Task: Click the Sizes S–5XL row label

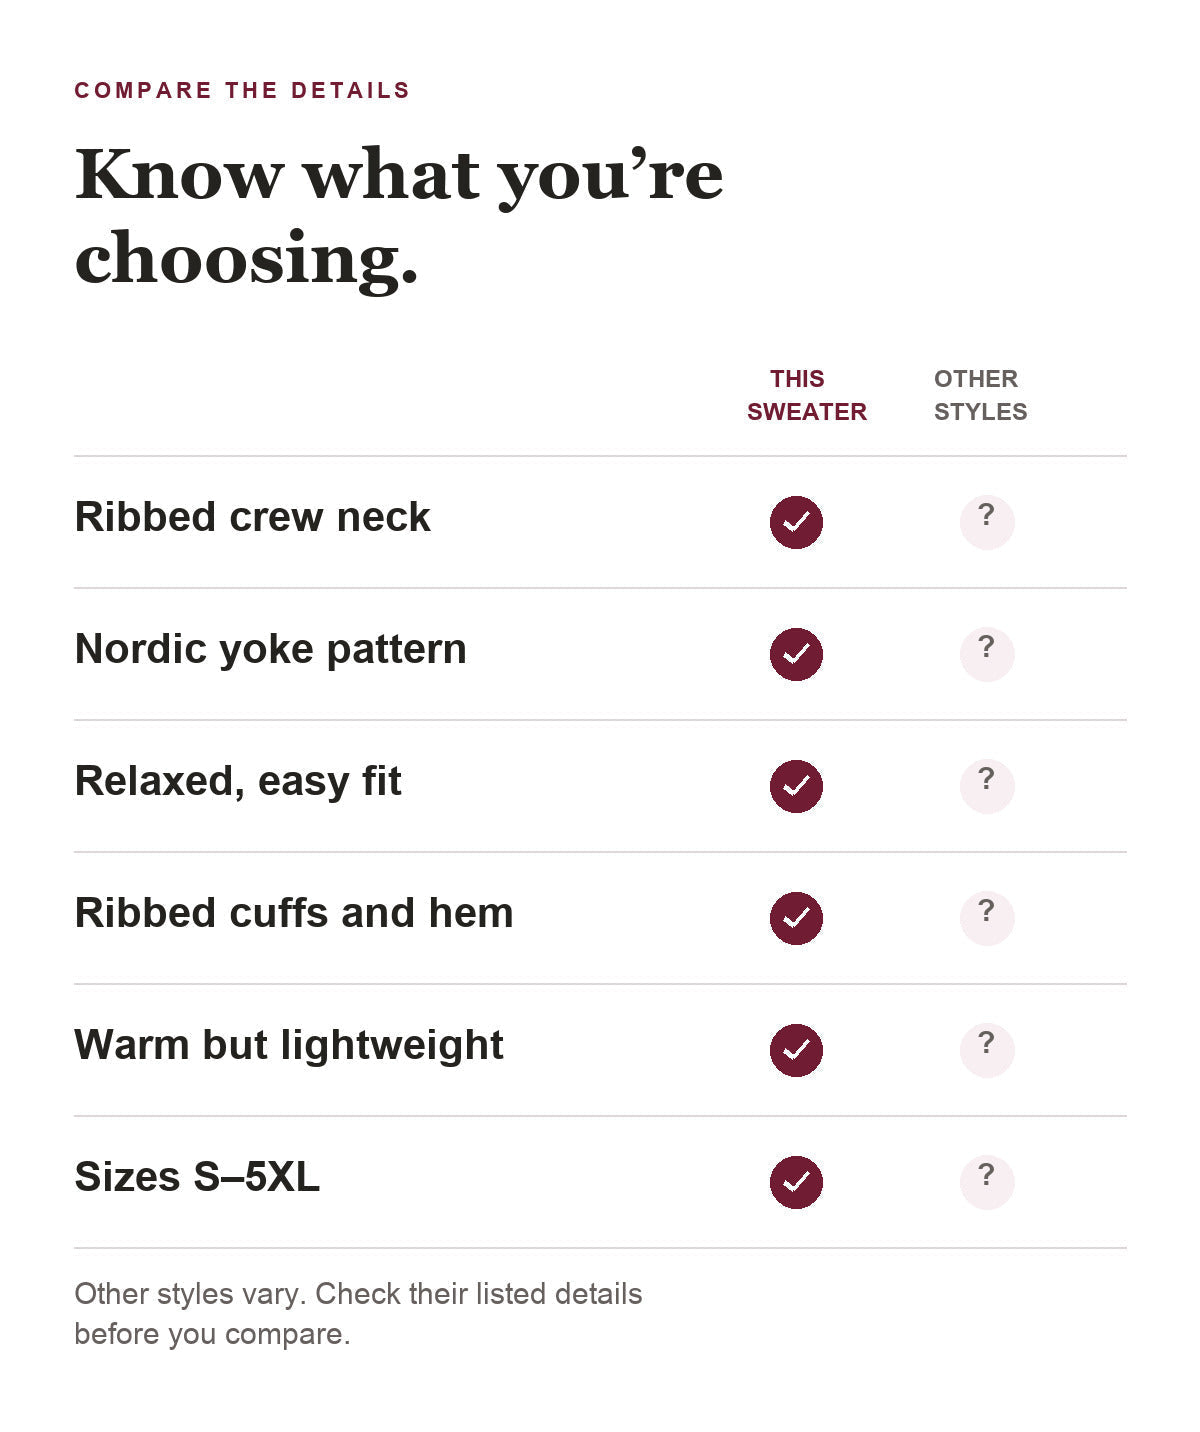Action: [197, 1177]
